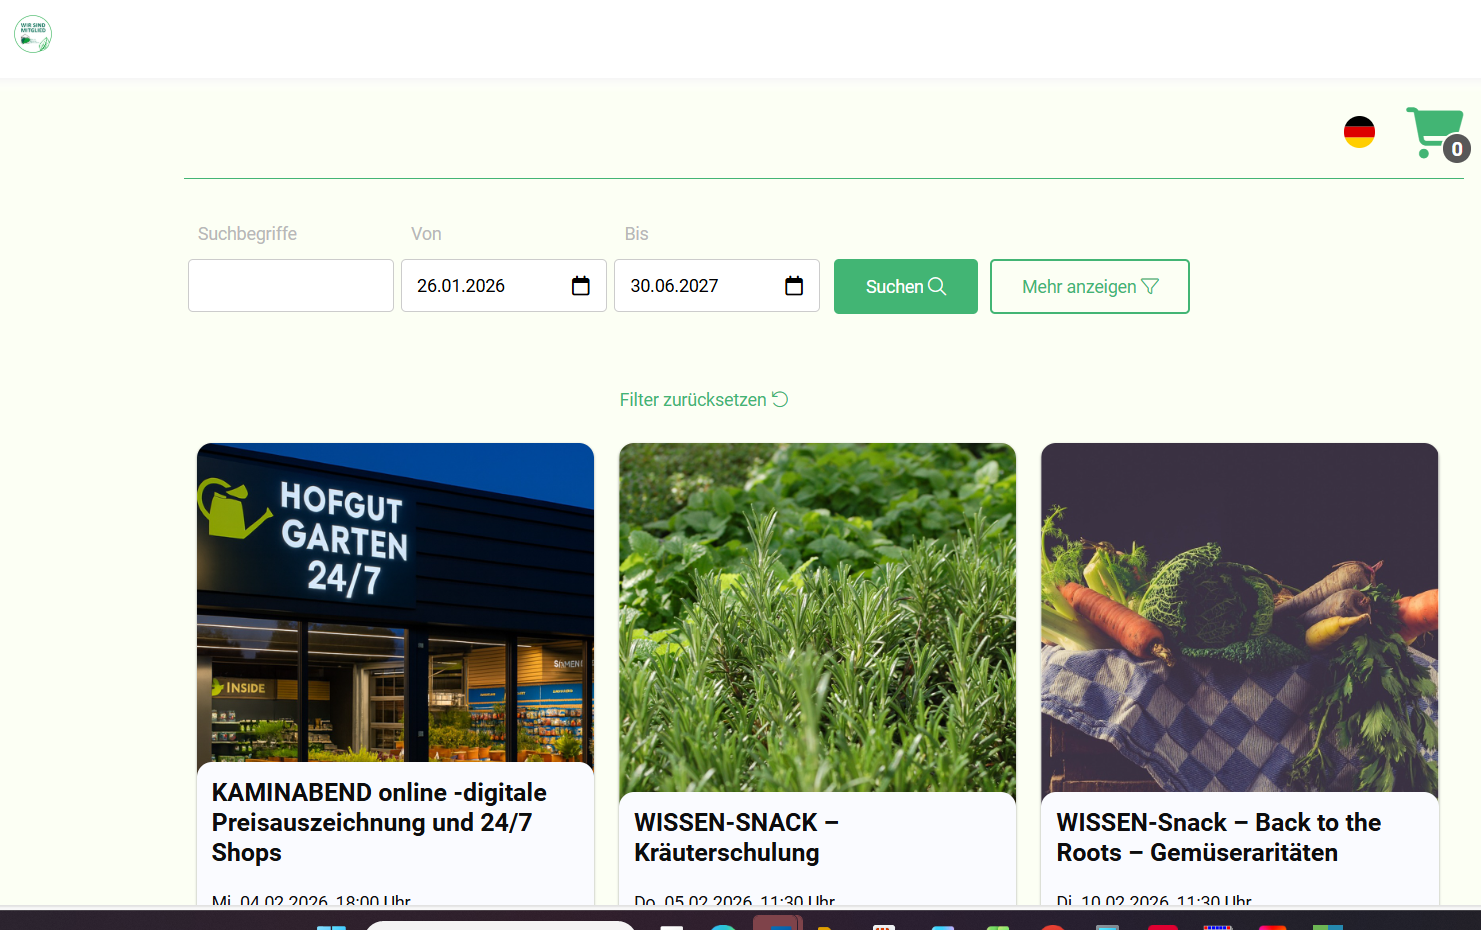Expand filters with Mehr anzeigen
Image resolution: width=1481 pixels, height=930 pixels.
click(x=1089, y=287)
